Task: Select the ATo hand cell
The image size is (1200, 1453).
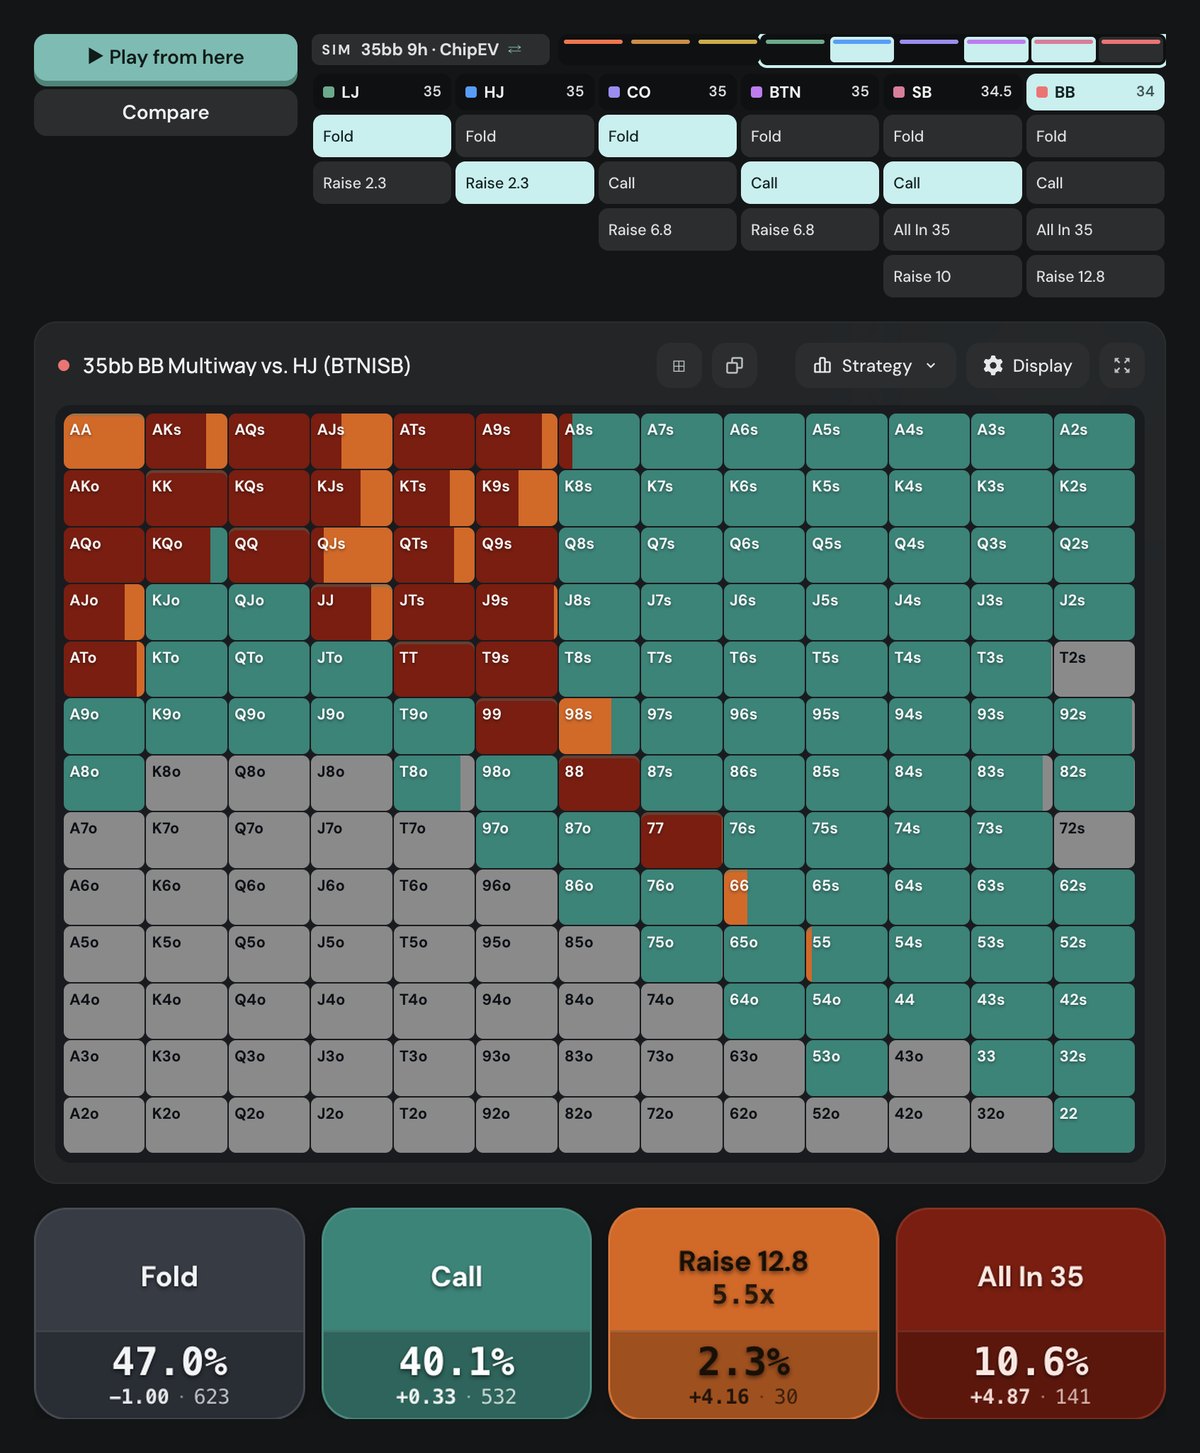Action: click(104, 669)
